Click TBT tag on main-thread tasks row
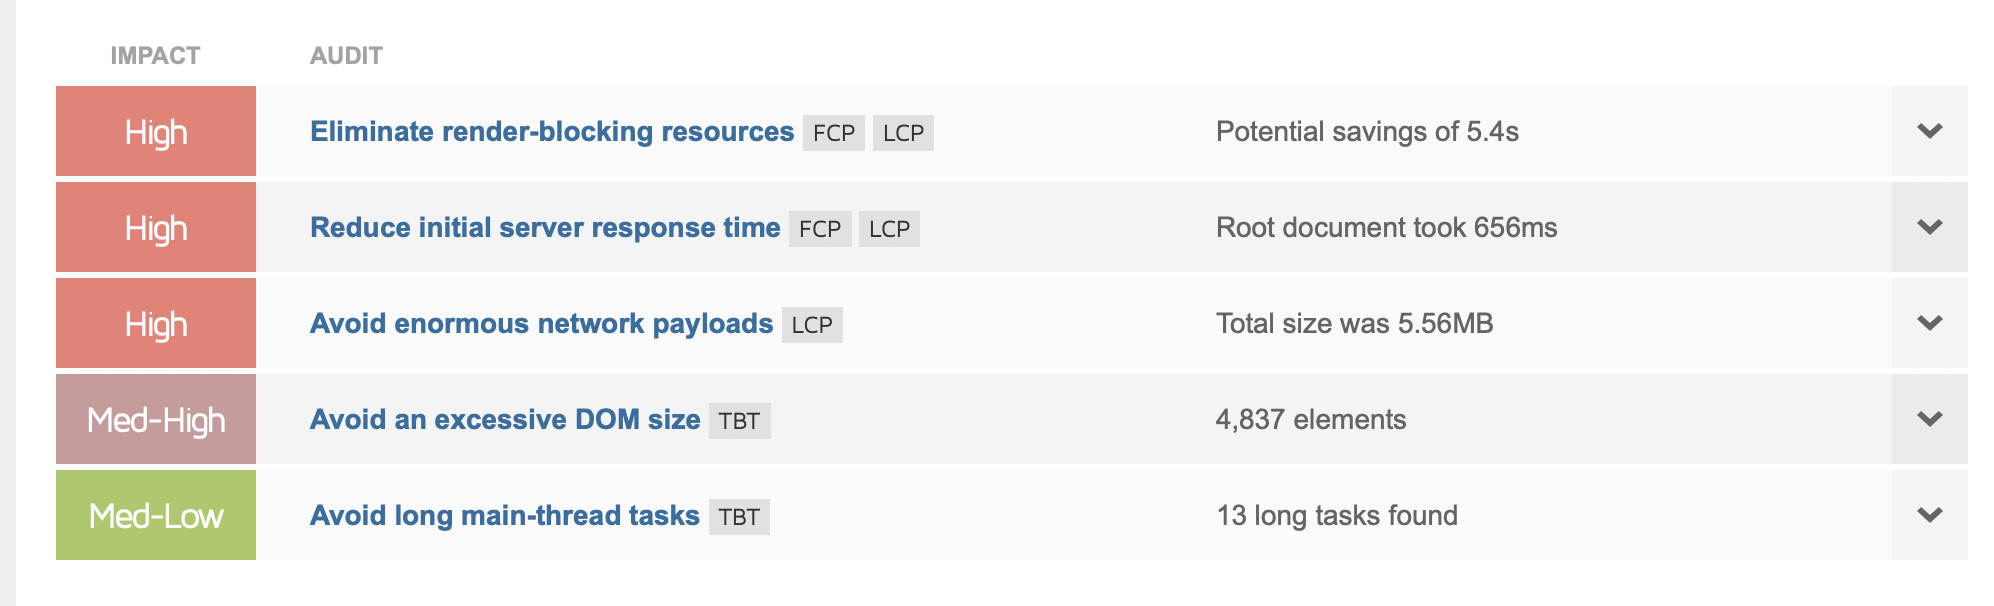1994x606 pixels. click(739, 517)
